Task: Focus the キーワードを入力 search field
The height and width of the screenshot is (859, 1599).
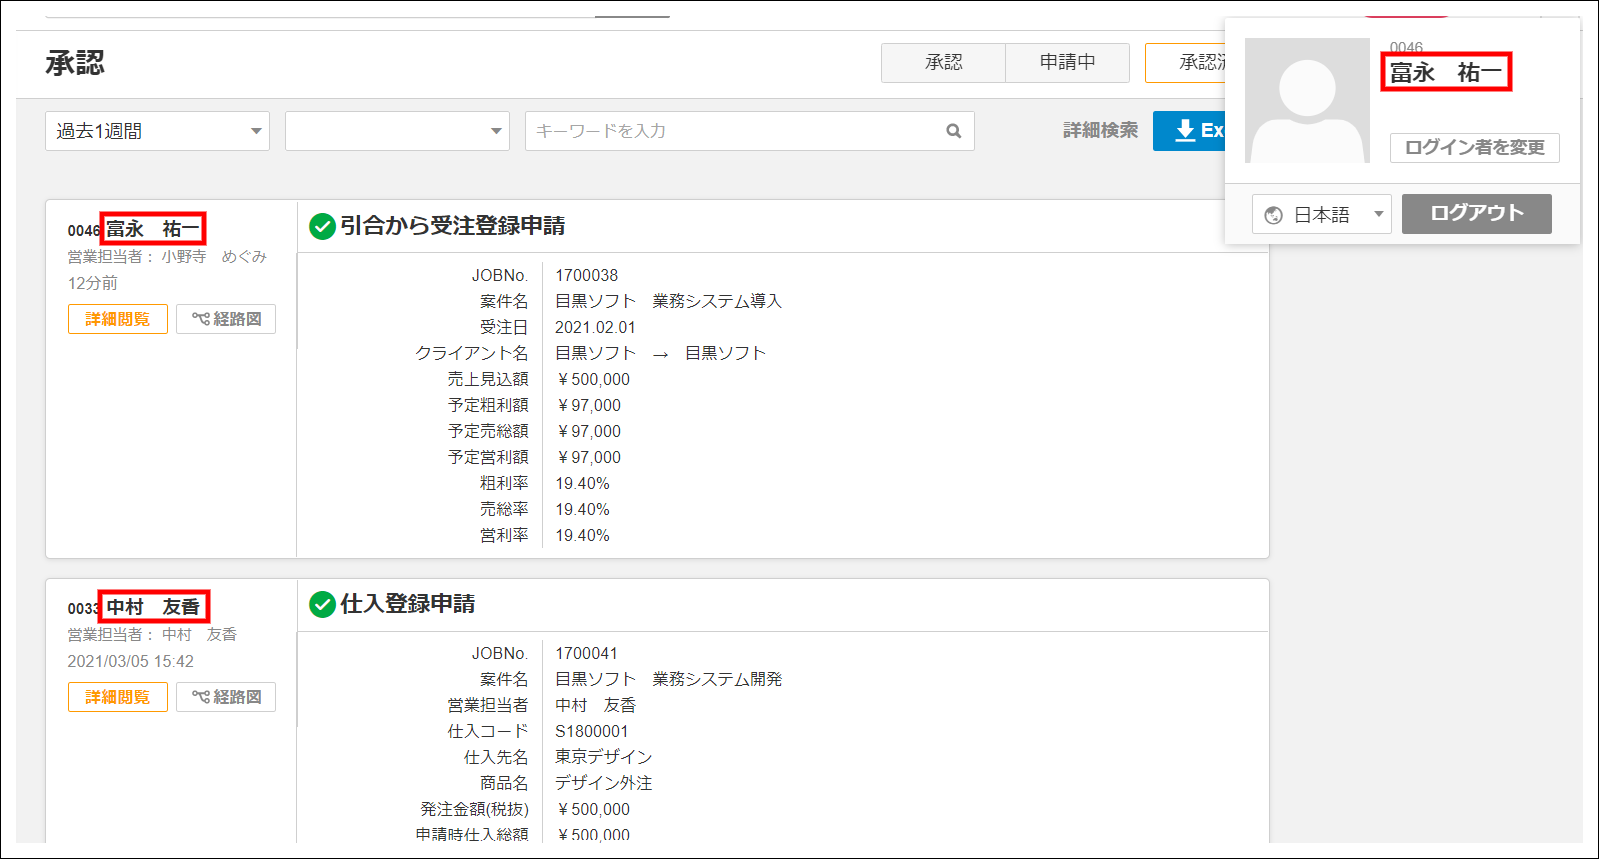Action: point(735,131)
